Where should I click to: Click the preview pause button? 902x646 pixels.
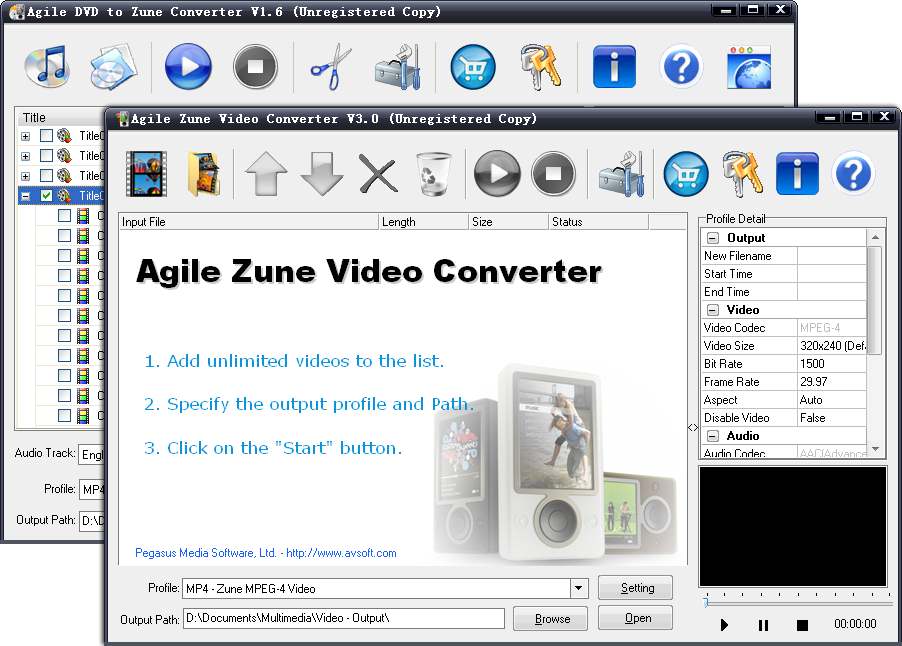[763, 625]
